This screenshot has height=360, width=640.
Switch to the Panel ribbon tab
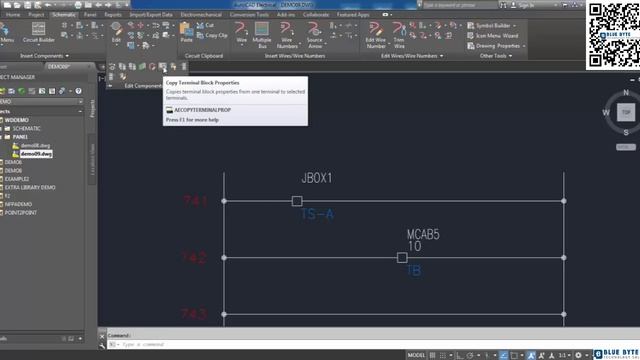tap(90, 15)
